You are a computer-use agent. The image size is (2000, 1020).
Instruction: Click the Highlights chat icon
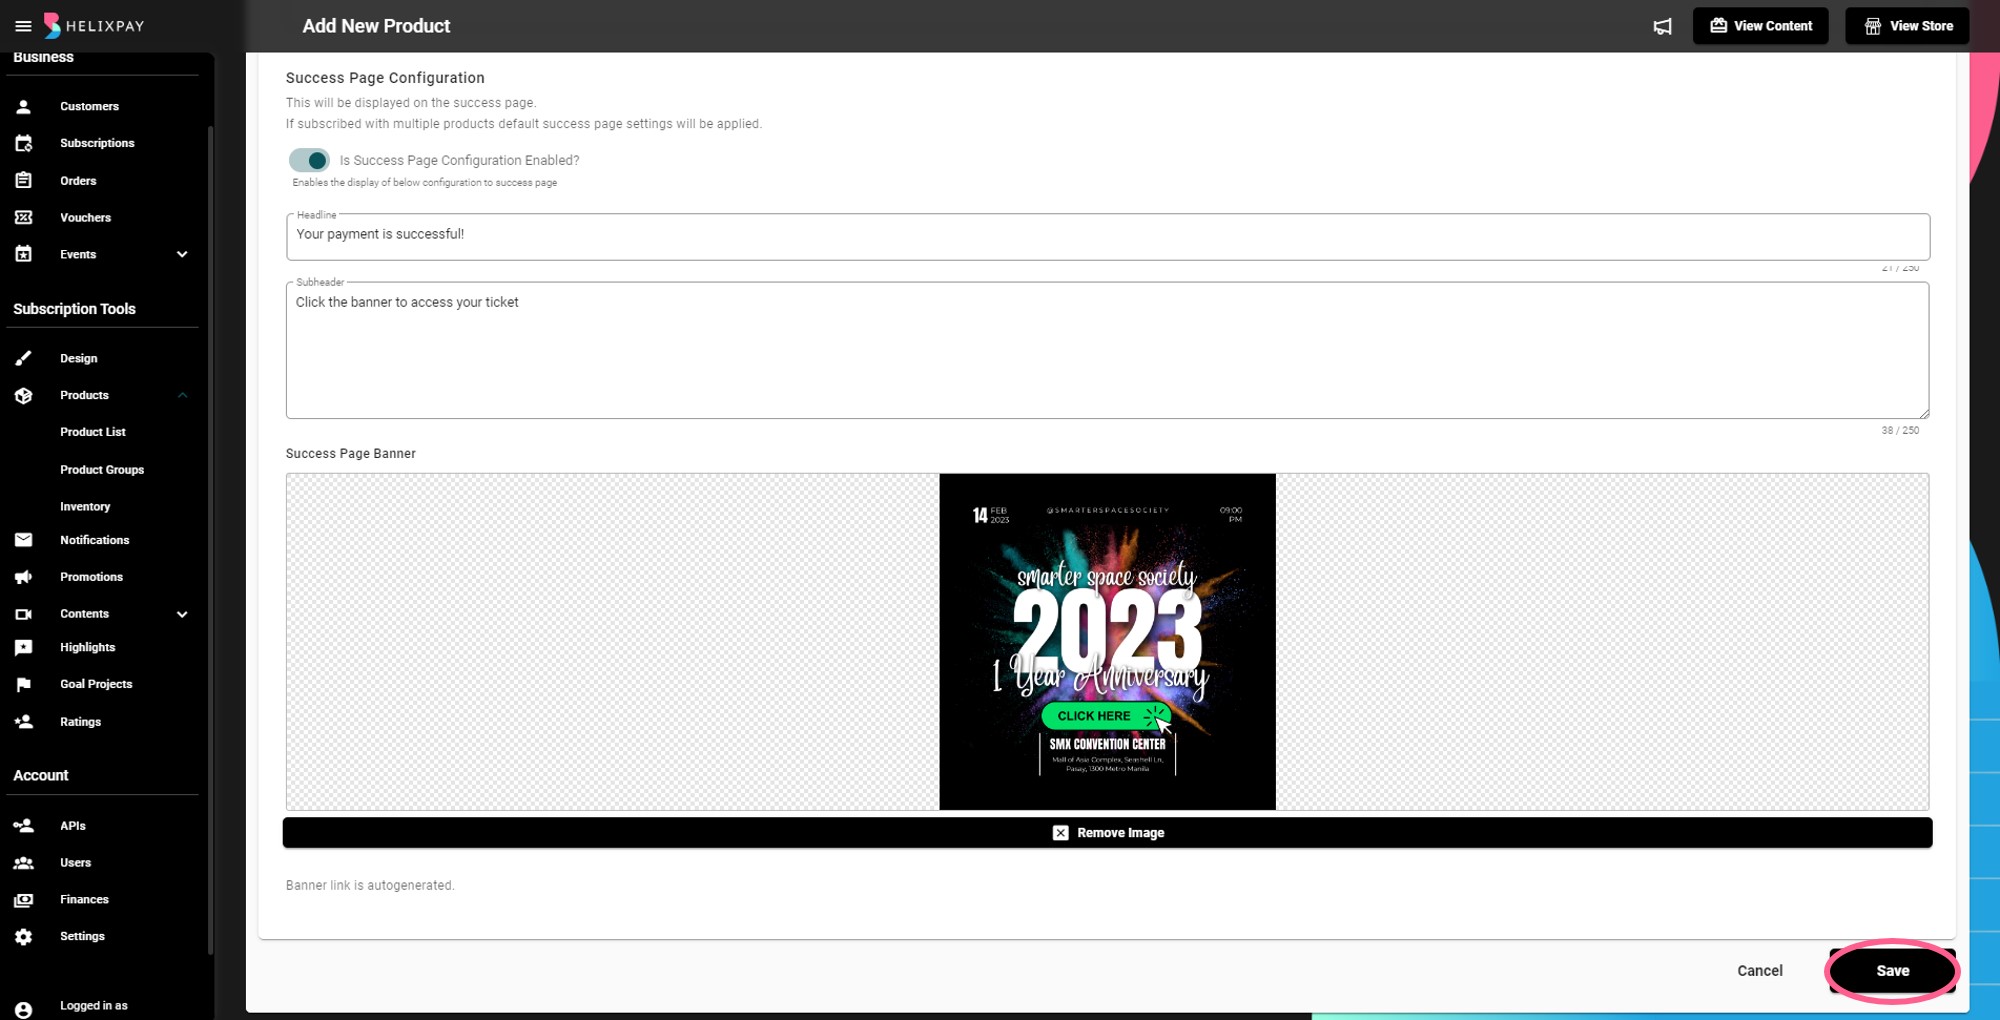24,648
